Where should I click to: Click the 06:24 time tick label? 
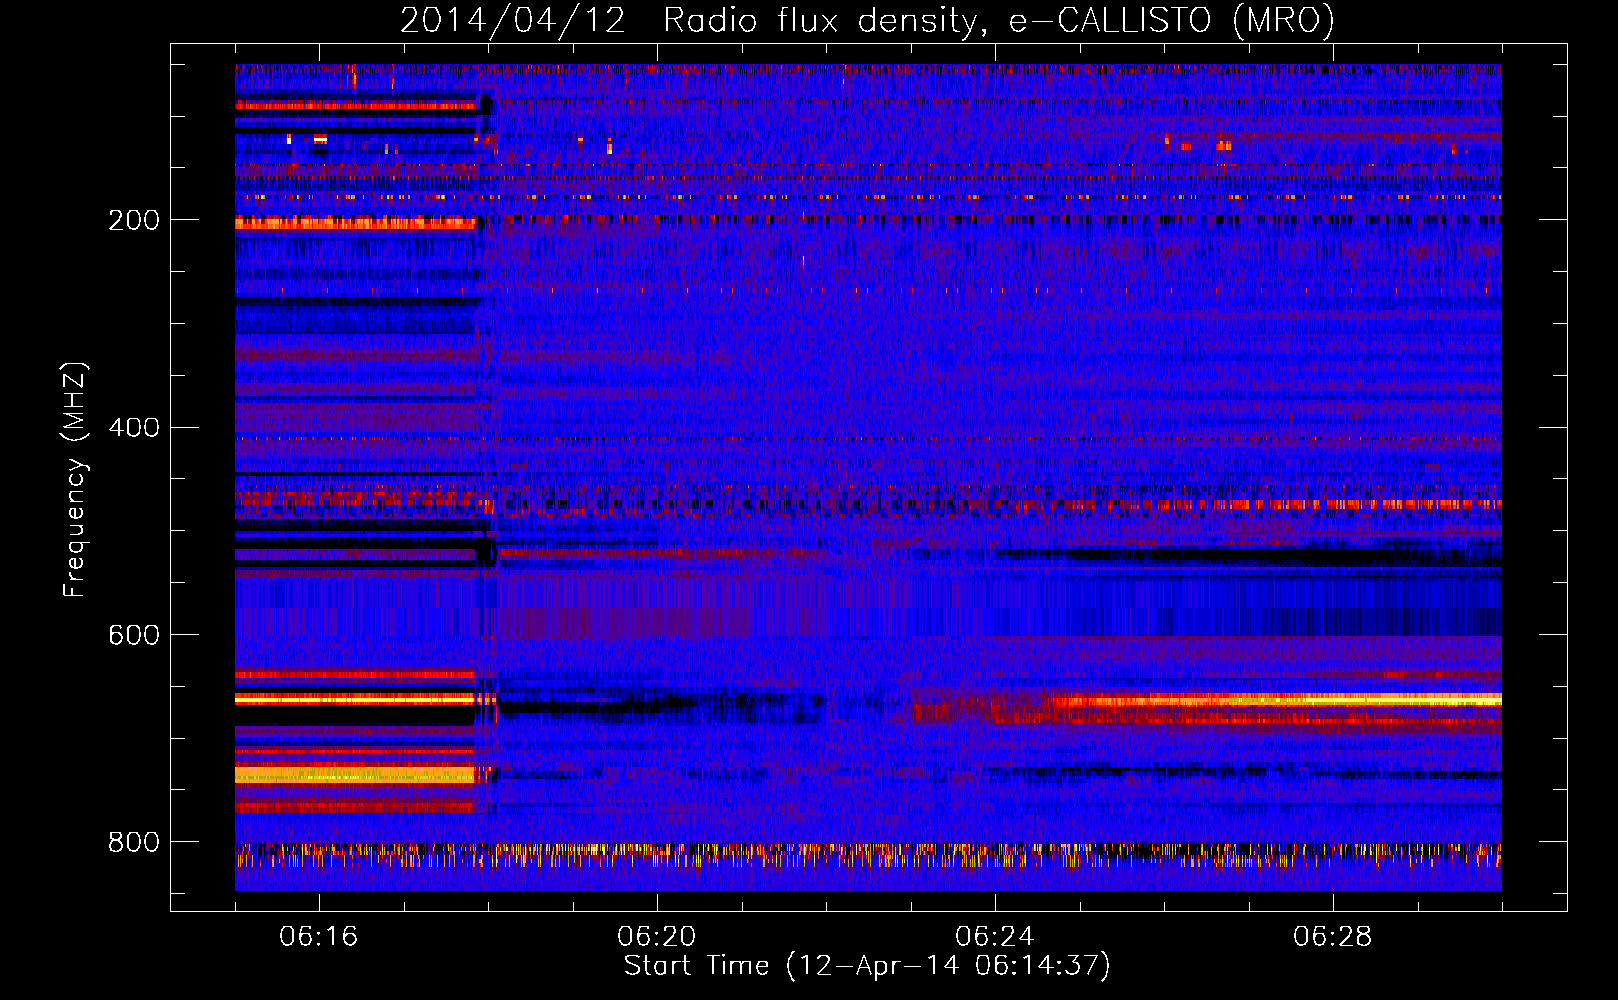coord(994,937)
